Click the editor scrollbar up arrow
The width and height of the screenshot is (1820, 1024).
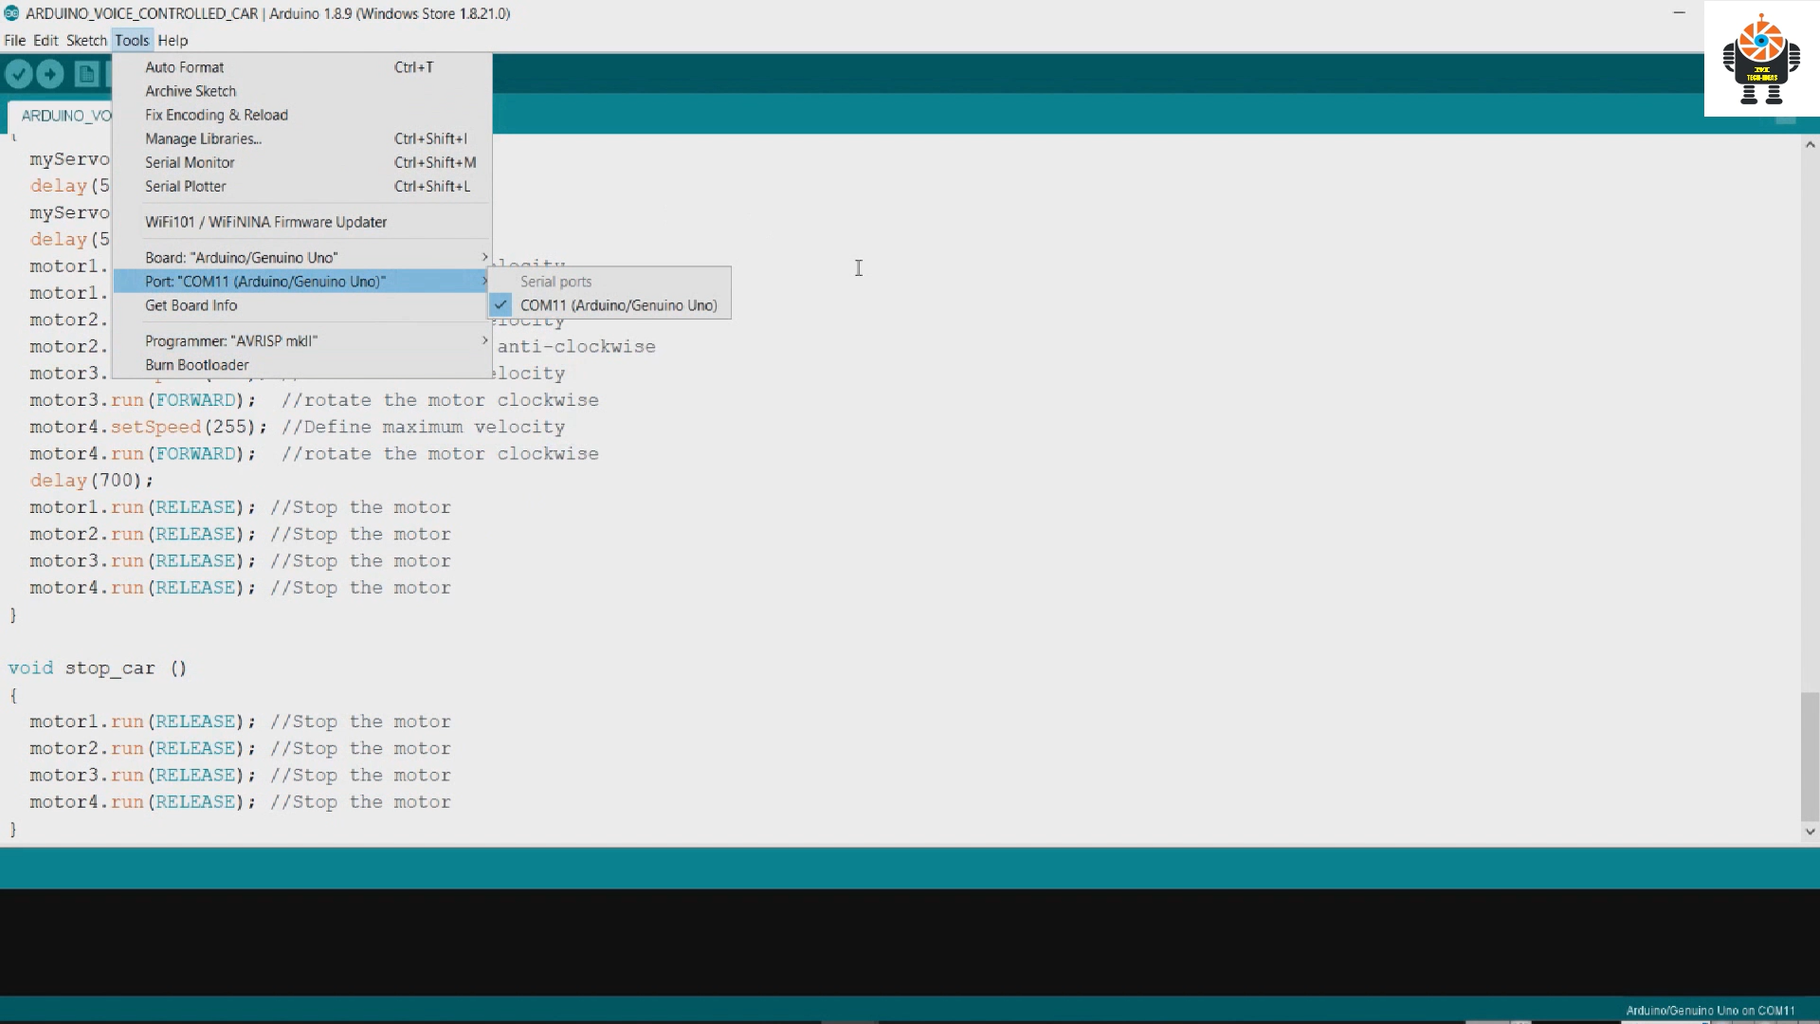1810,145
